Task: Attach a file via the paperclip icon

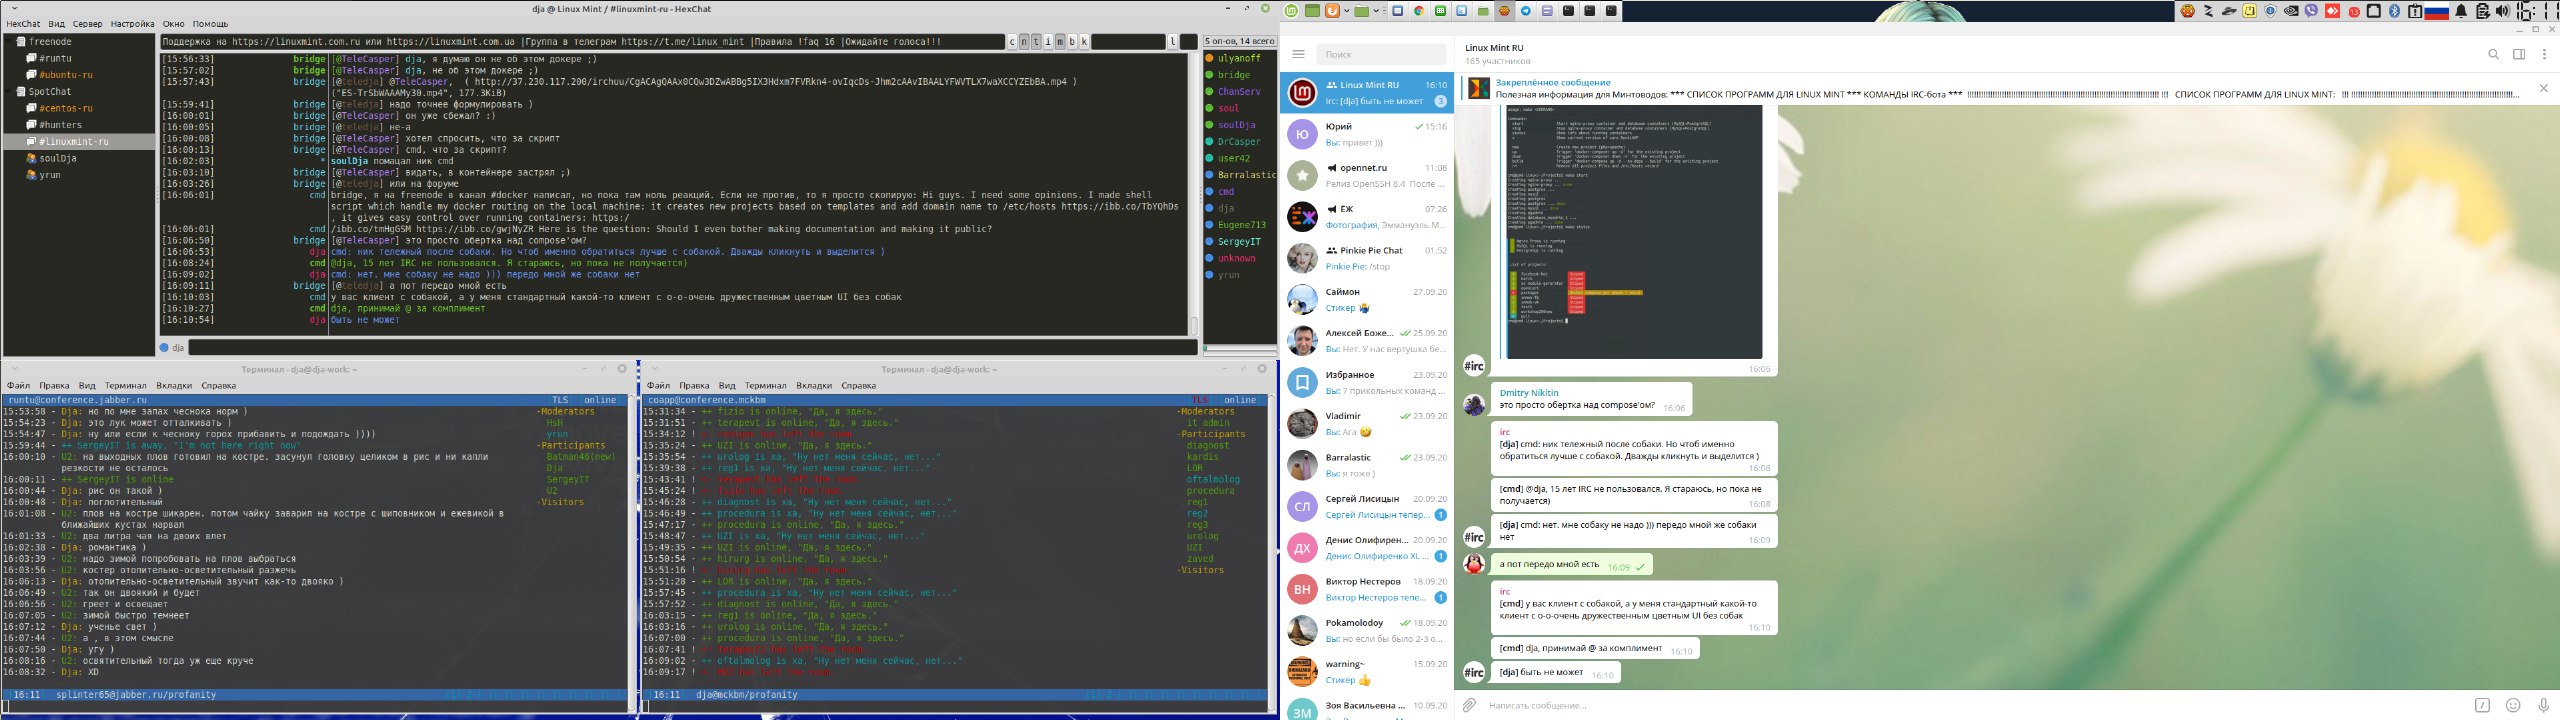Action: click(1469, 705)
